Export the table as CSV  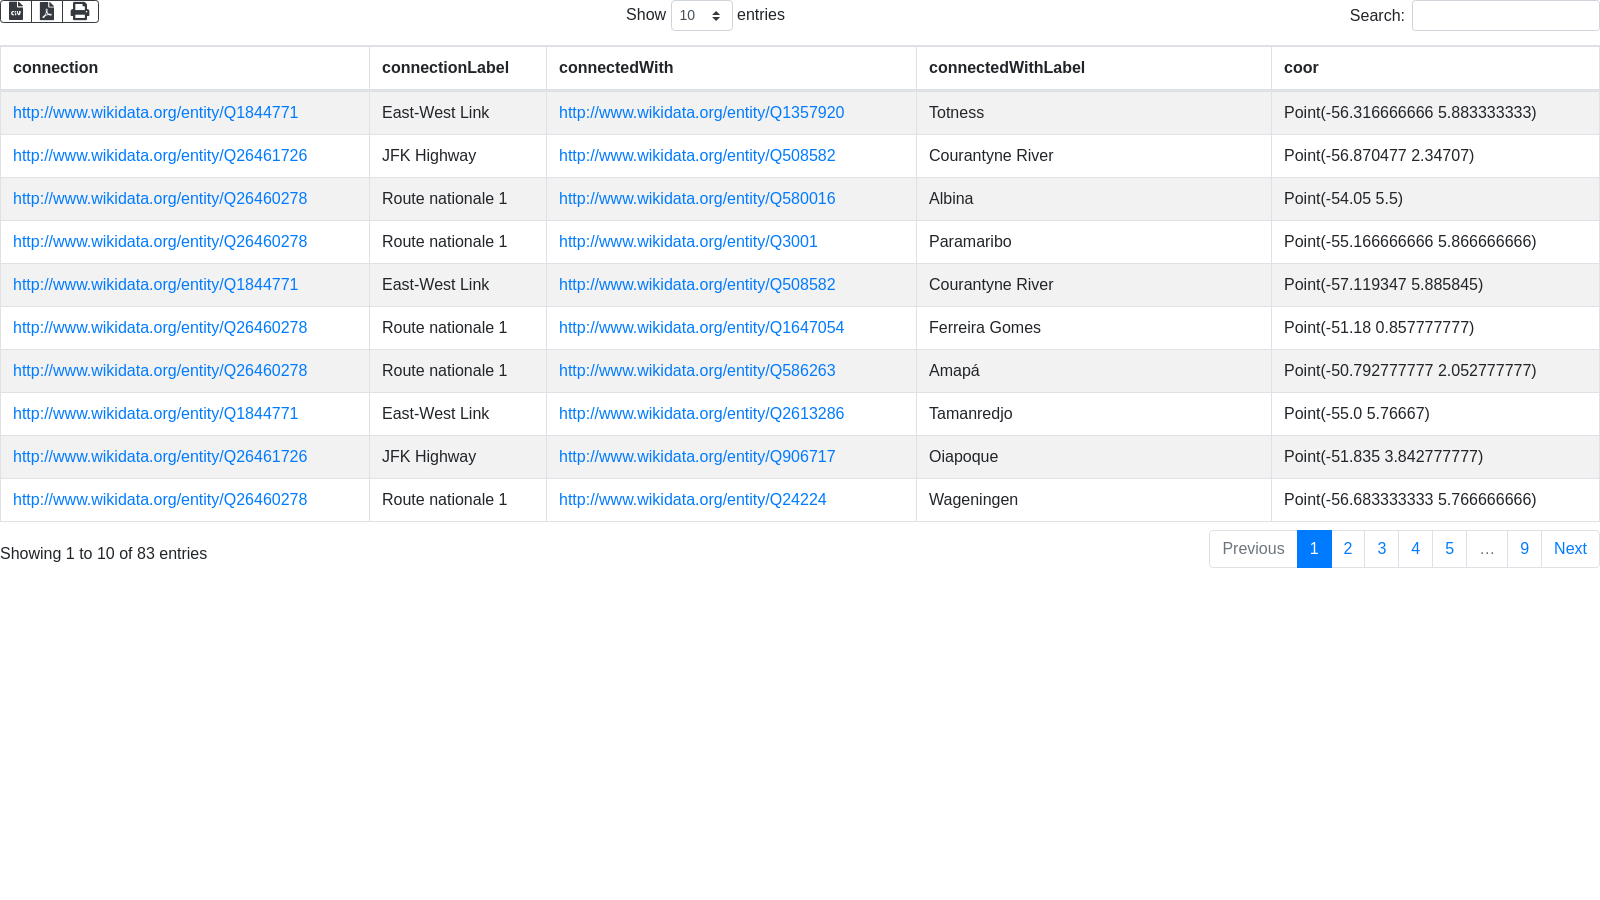(16, 11)
